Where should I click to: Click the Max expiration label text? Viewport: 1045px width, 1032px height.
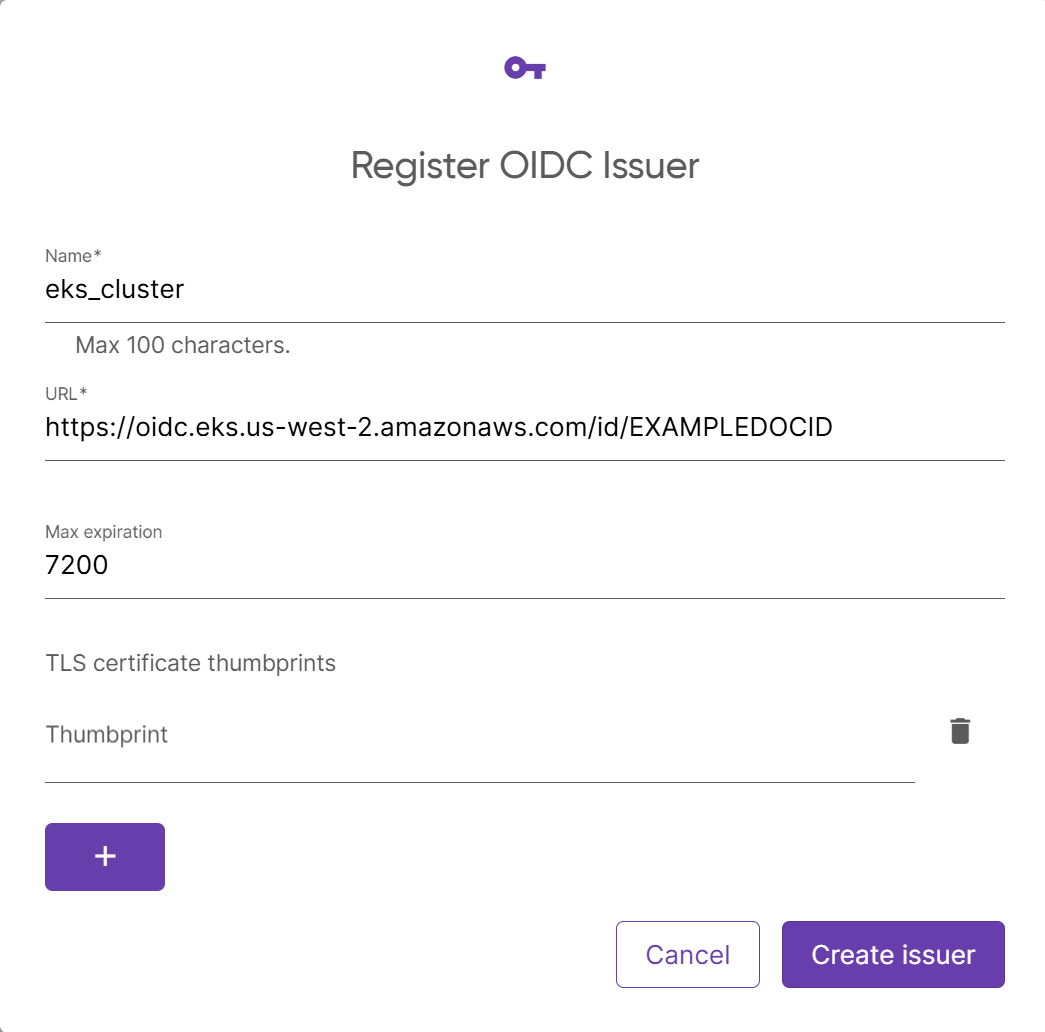tap(103, 532)
